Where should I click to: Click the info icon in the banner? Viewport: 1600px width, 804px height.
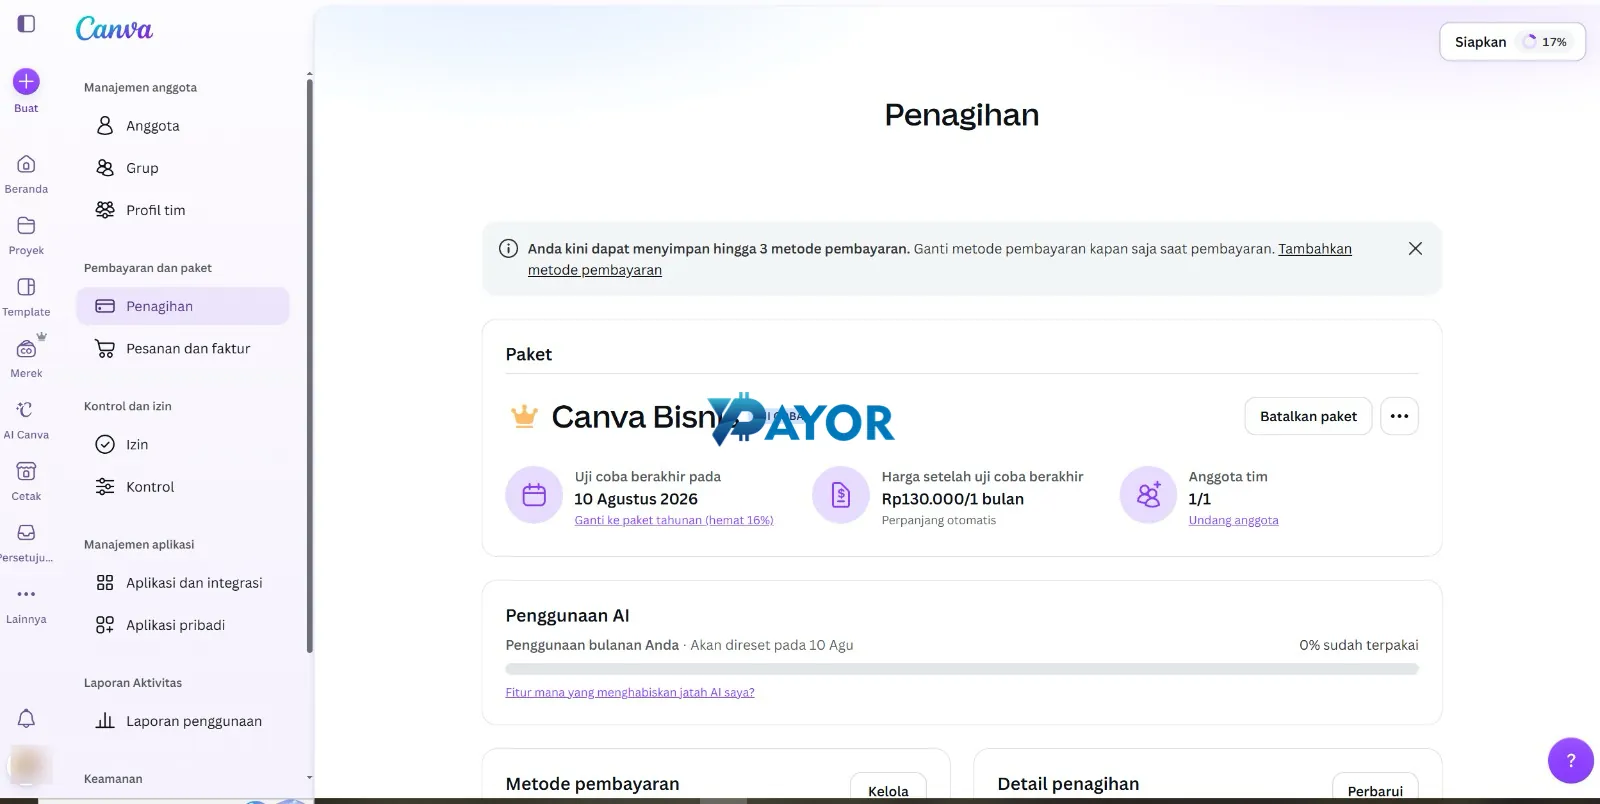click(x=508, y=249)
